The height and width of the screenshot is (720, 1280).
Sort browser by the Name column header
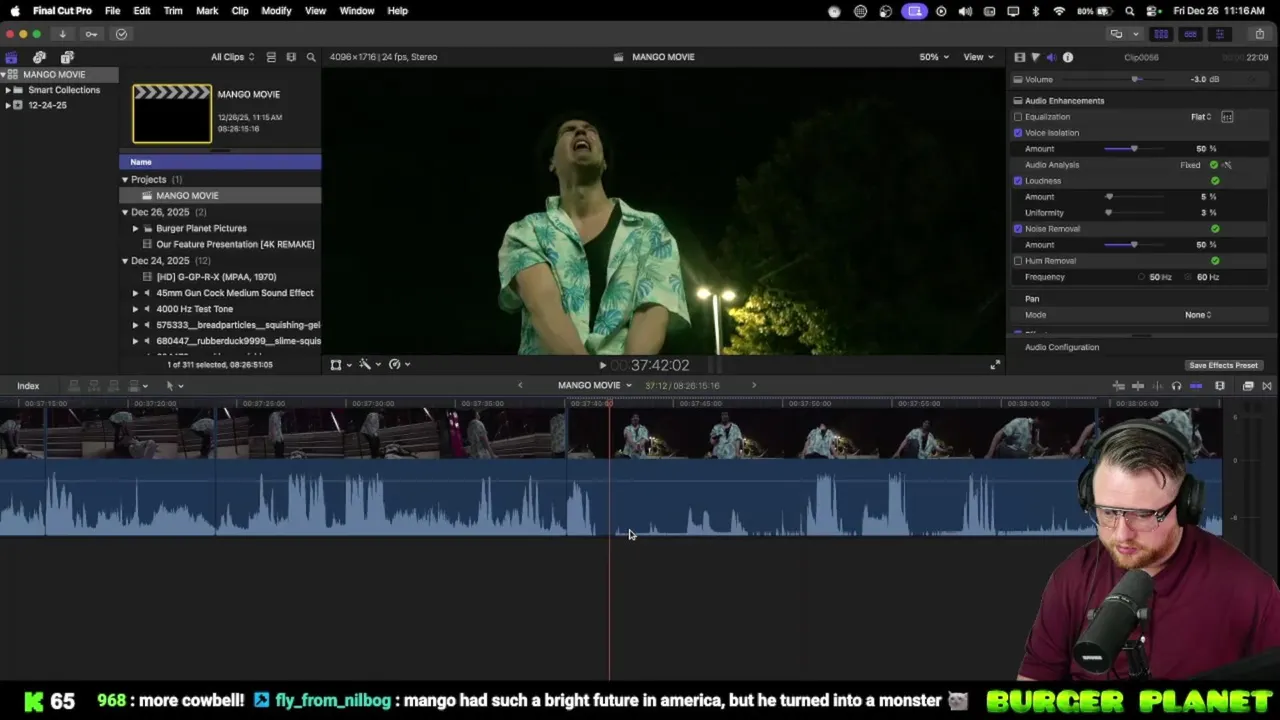[220, 162]
